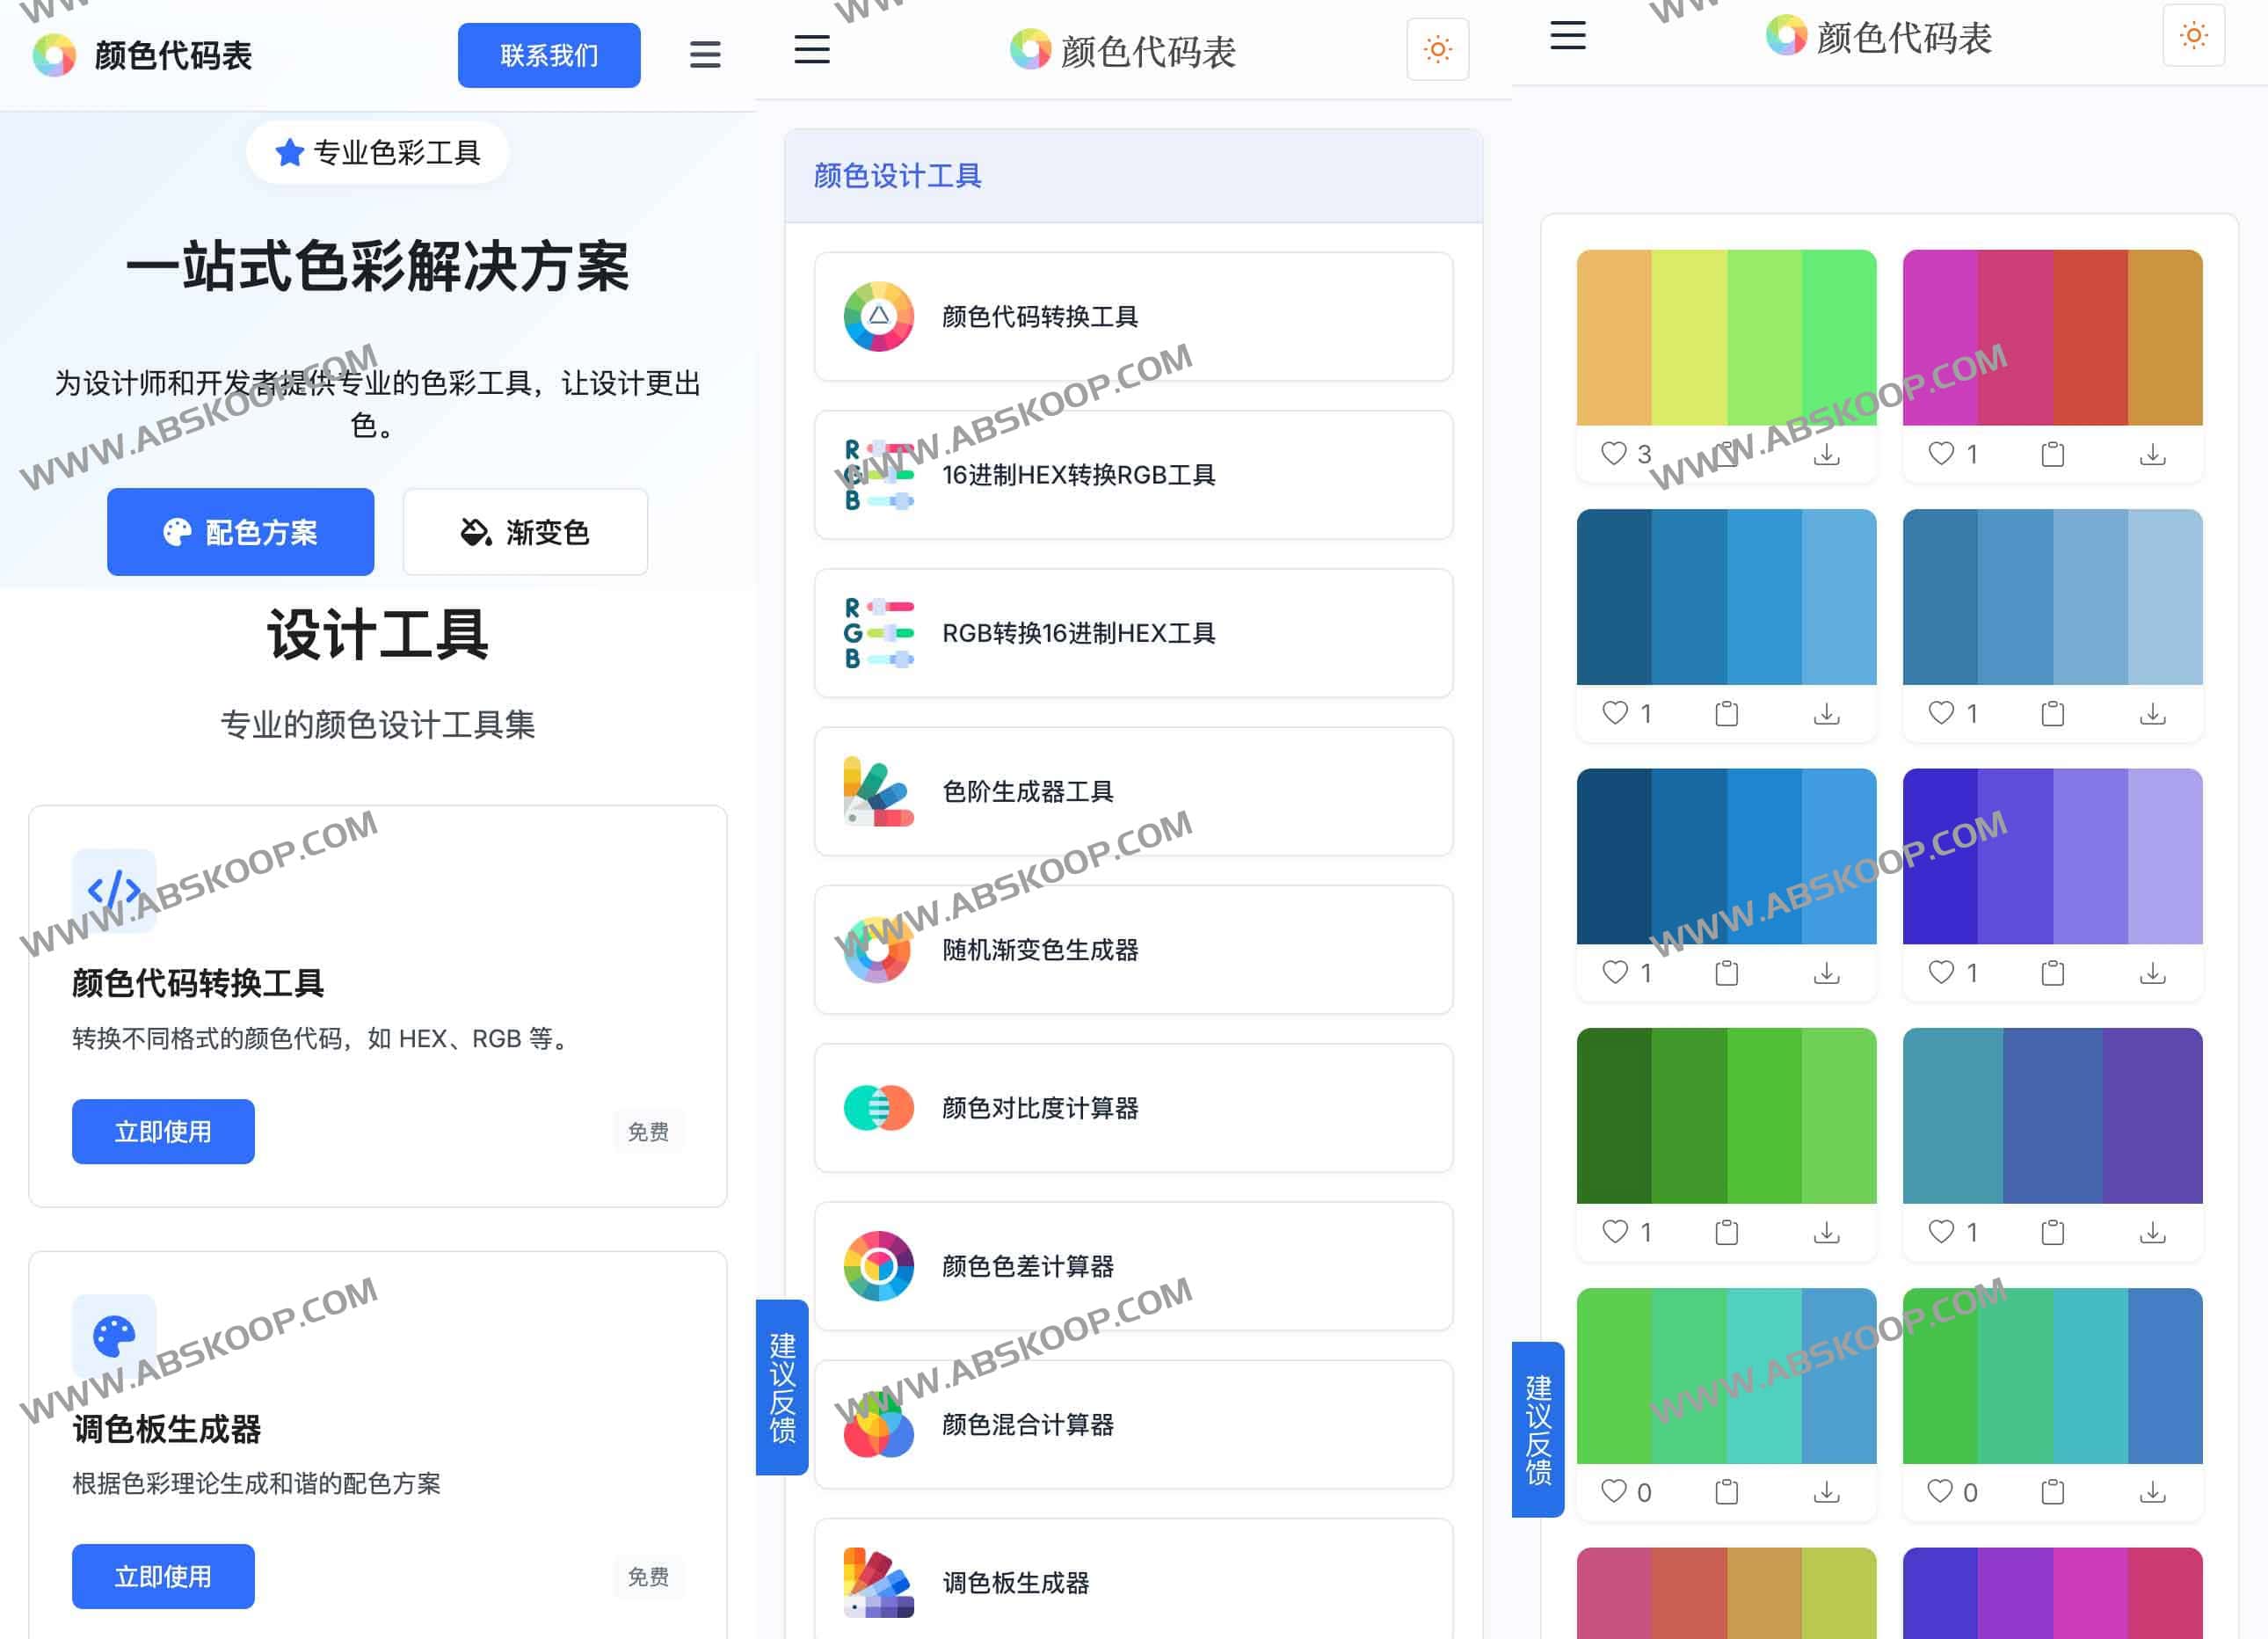2268x1639 pixels.
Task: Click the 联系我们 button
Action: coord(549,56)
